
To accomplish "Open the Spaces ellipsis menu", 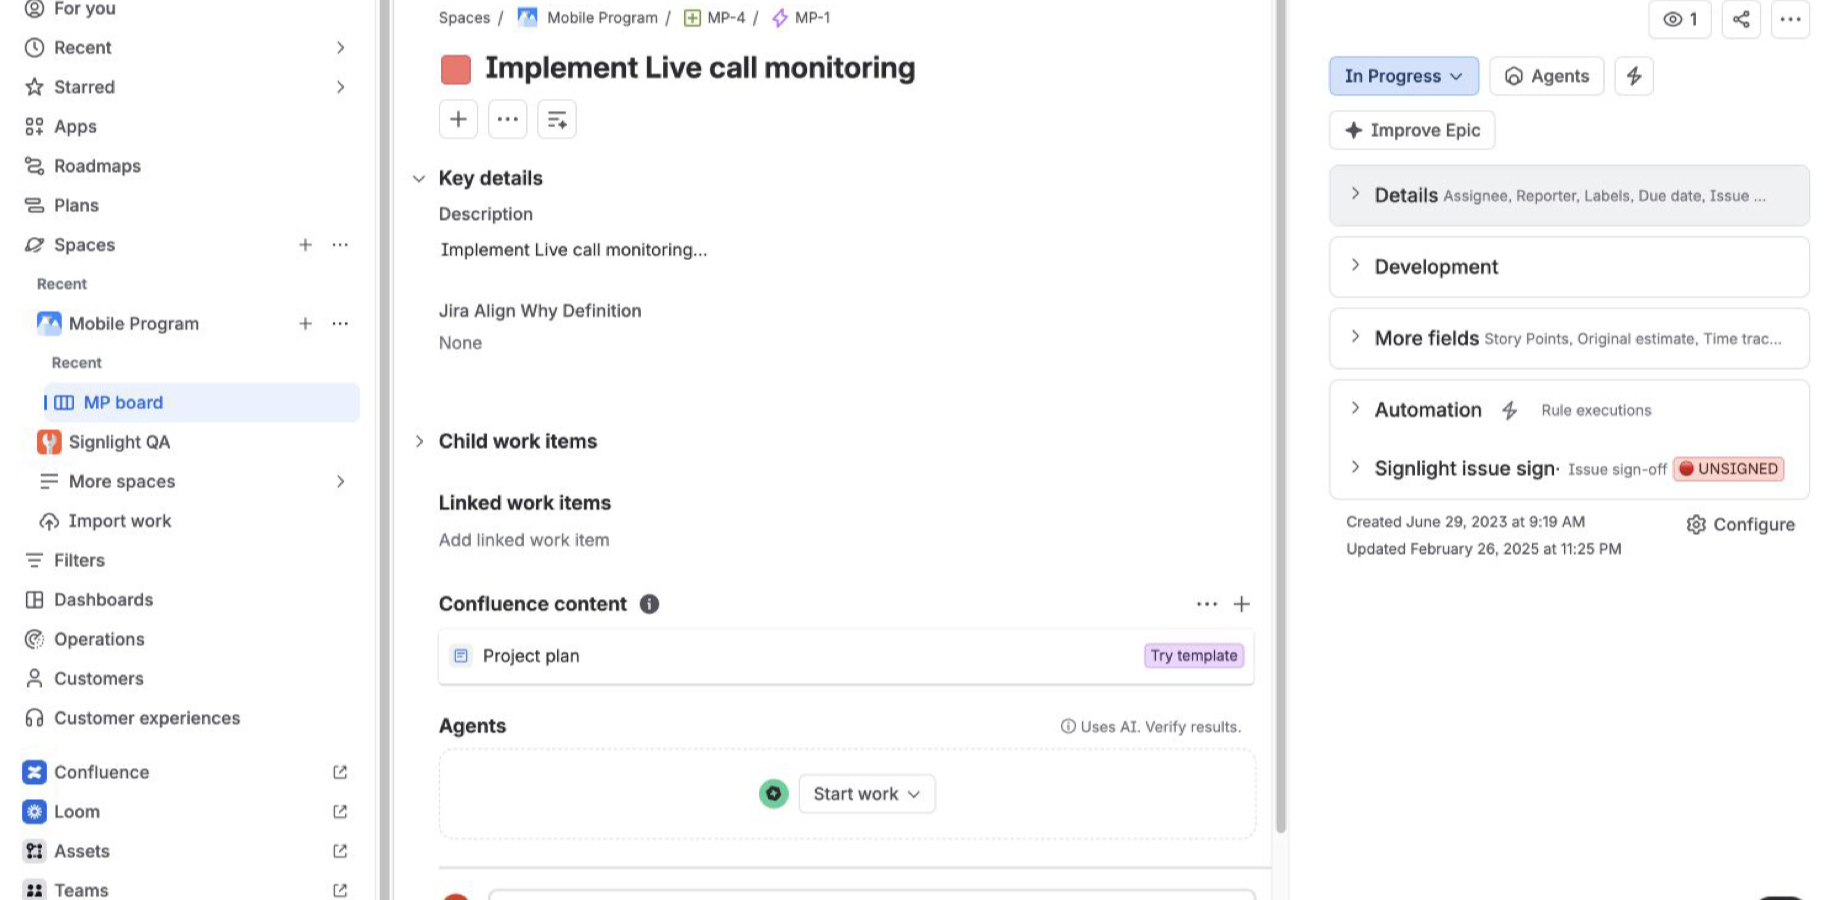I will pyautogui.click(x=340, y=245).
